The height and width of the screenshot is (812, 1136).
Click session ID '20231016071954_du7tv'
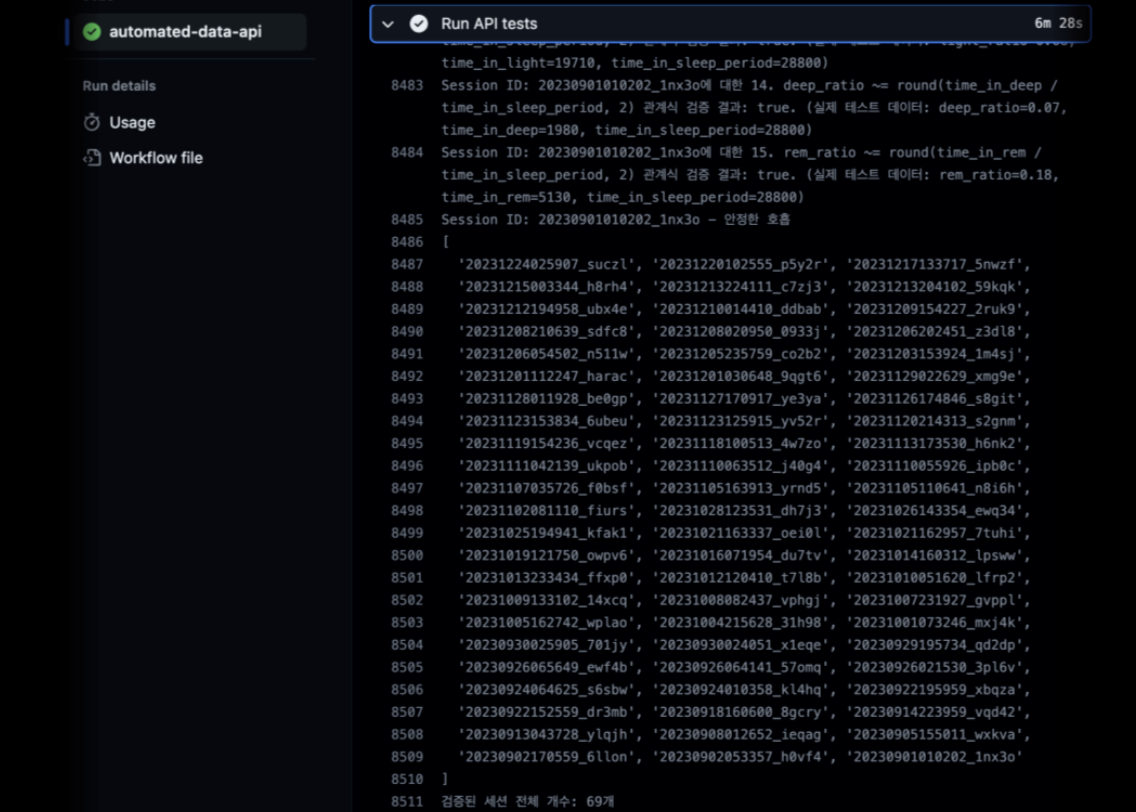pyautogui.click(x=740, y=556)
